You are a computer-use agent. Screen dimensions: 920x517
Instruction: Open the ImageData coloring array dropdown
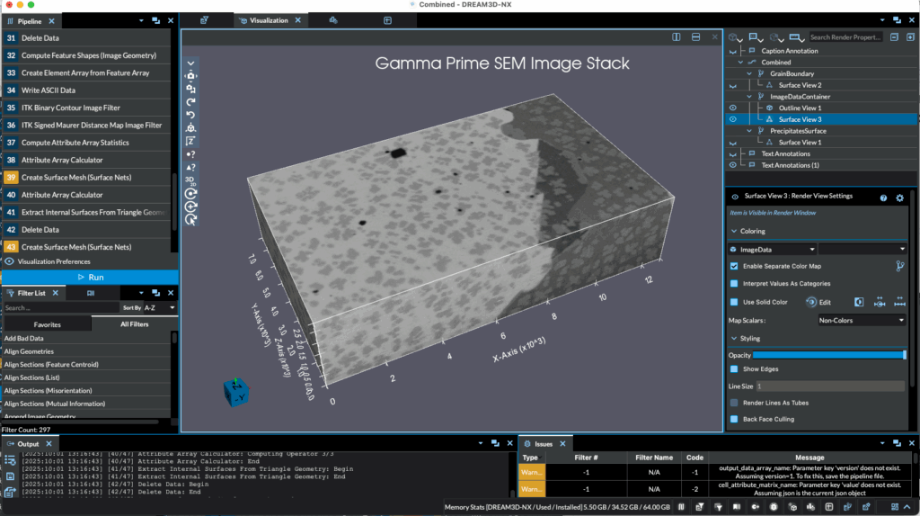[773, 249]
